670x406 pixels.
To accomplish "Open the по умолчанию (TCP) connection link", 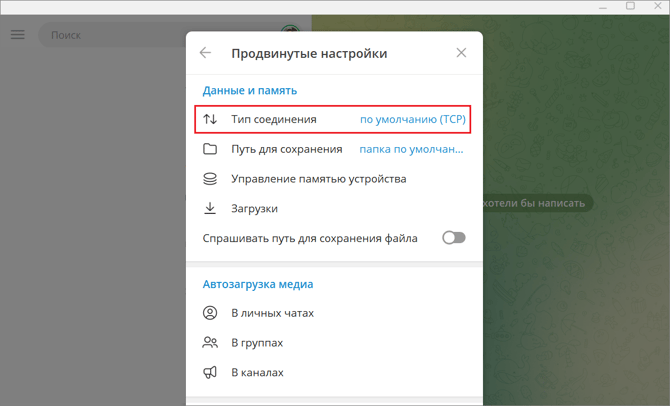I will pyautogui.click(x=412, y=119).
